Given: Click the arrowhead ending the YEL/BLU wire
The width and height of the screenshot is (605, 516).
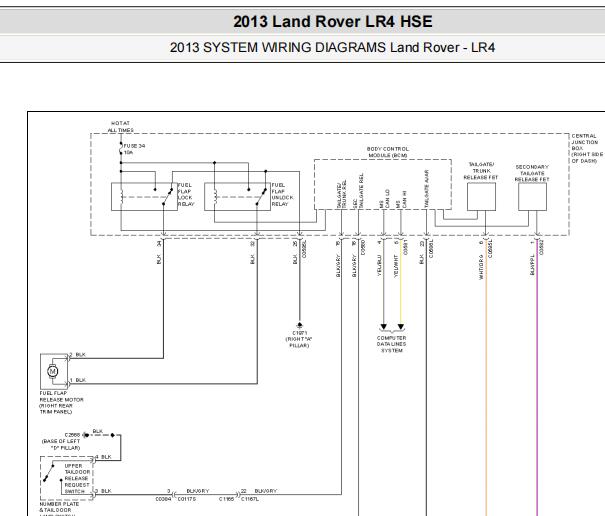Looking at the screenshot, I should pos(384,327).
